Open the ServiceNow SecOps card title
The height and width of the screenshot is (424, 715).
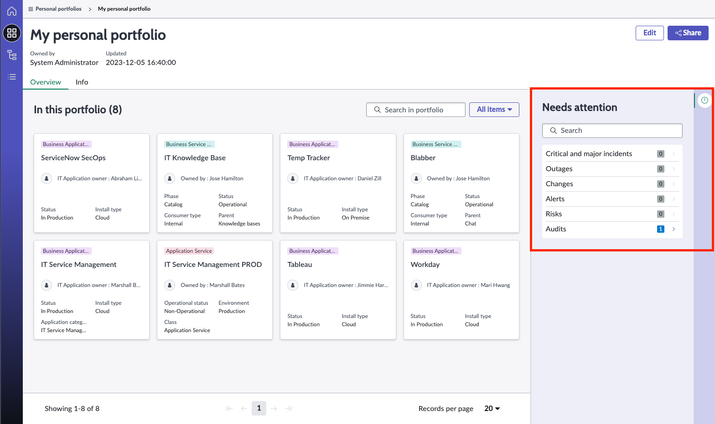pos(73,158)
